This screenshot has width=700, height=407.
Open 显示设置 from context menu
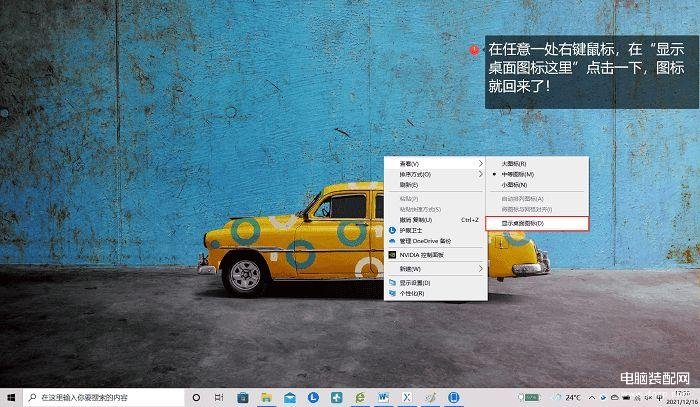click(x=415, y=283)
